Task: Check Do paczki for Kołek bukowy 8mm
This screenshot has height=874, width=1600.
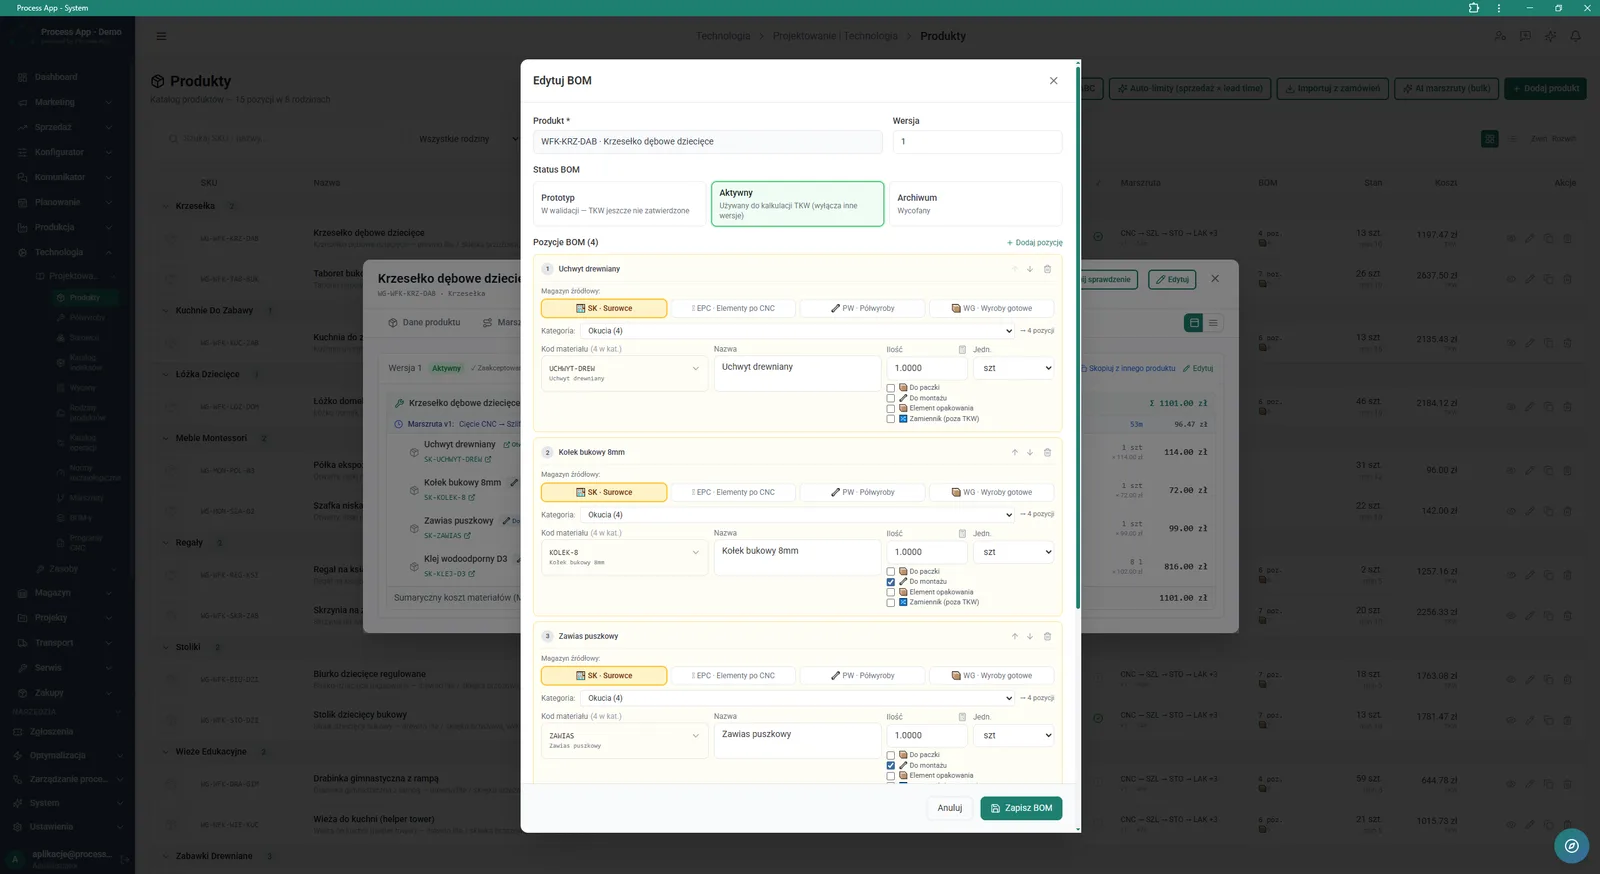Action: point(891,572)
